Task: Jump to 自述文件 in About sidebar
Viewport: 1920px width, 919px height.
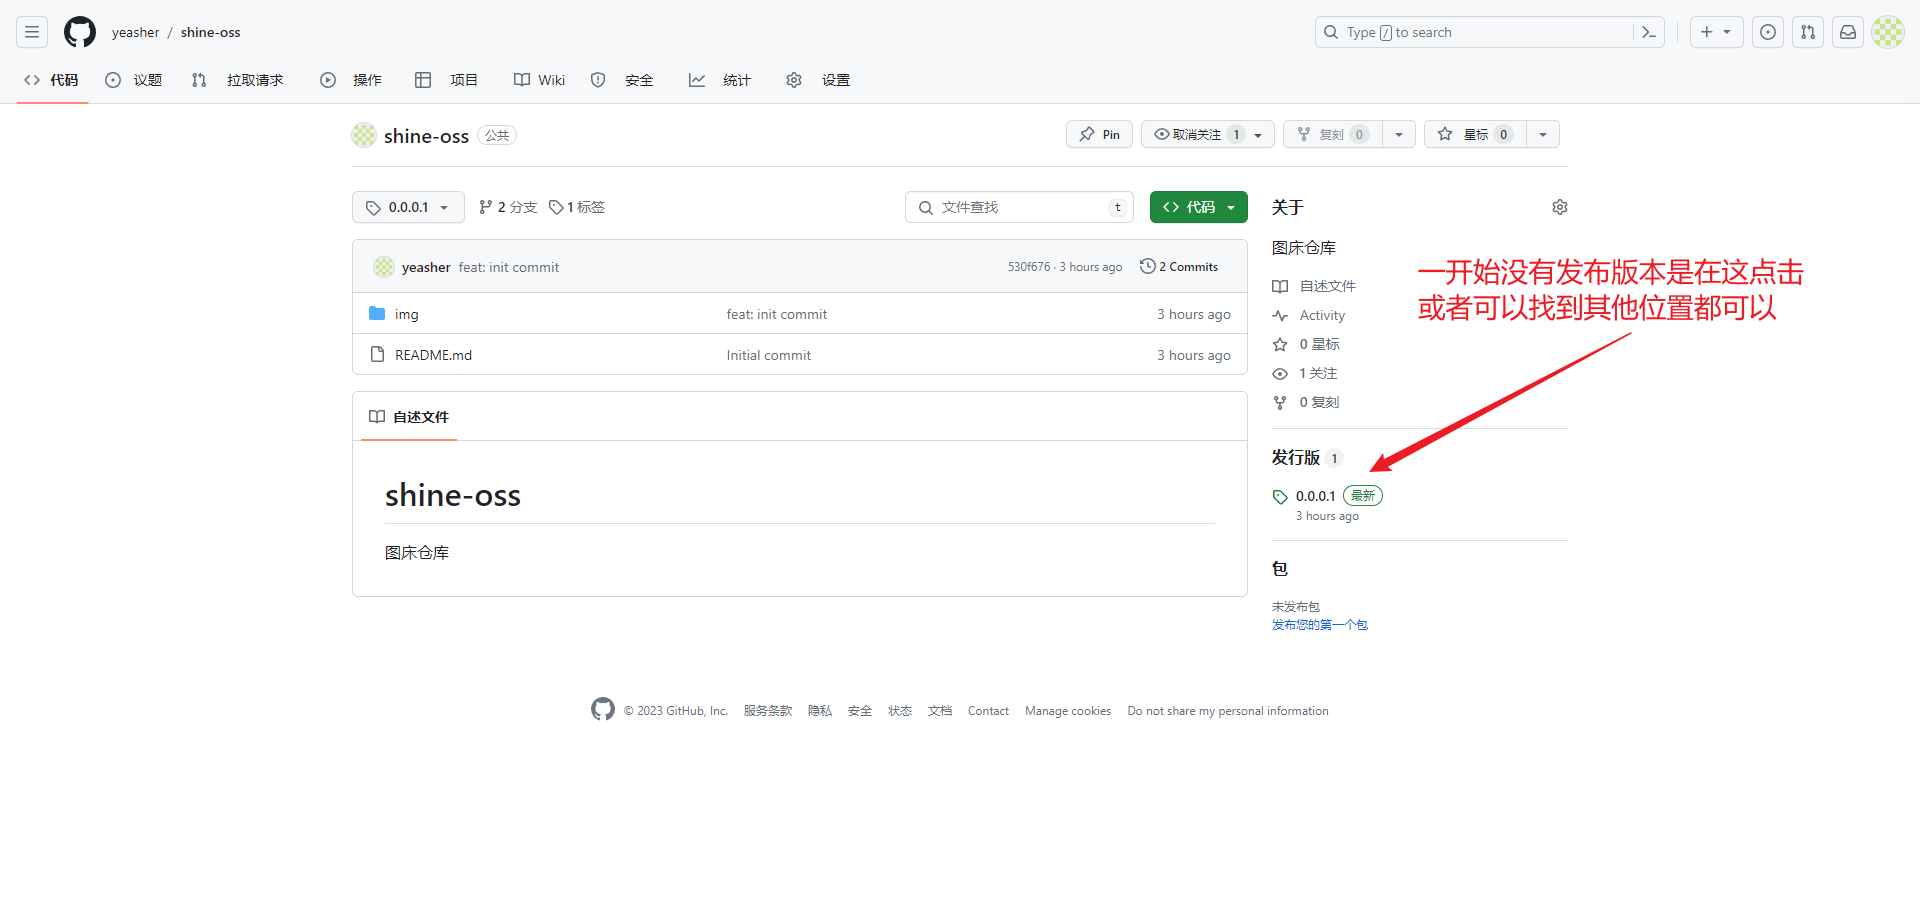Action: [x=1314, y=286]
